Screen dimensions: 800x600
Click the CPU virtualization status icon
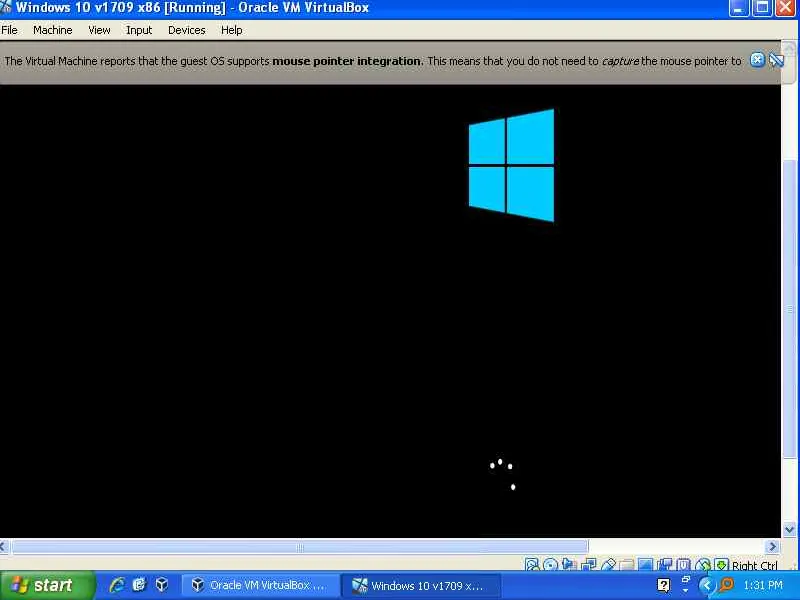(684, 565)
